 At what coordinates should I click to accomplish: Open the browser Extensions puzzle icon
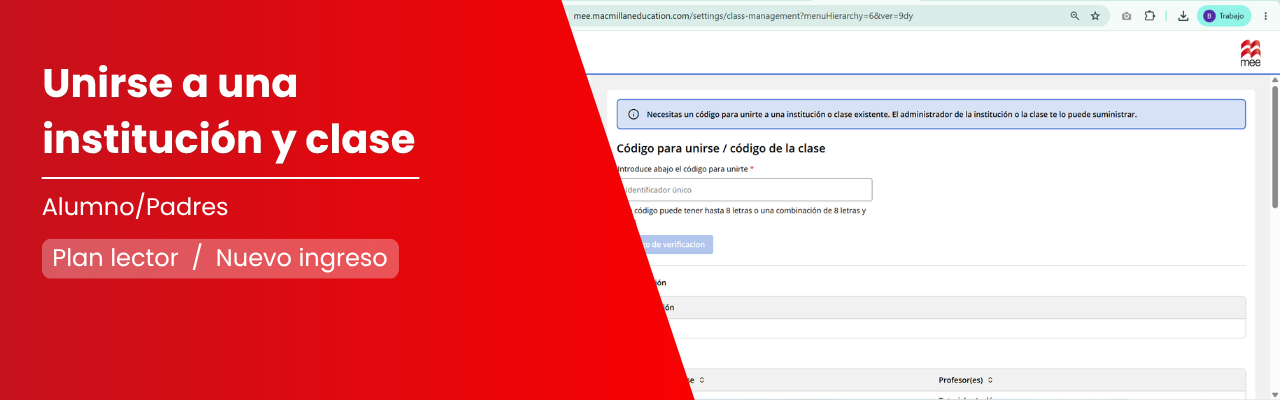[1150, 16]
